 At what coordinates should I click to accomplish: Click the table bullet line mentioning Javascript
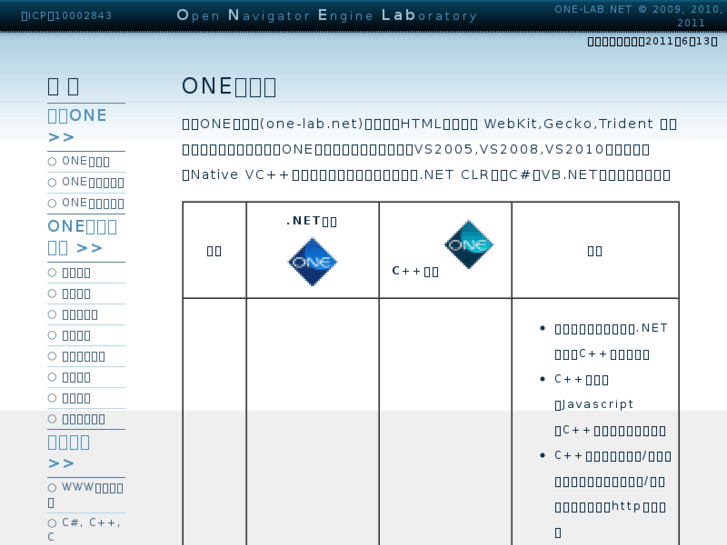coord(594,404)
